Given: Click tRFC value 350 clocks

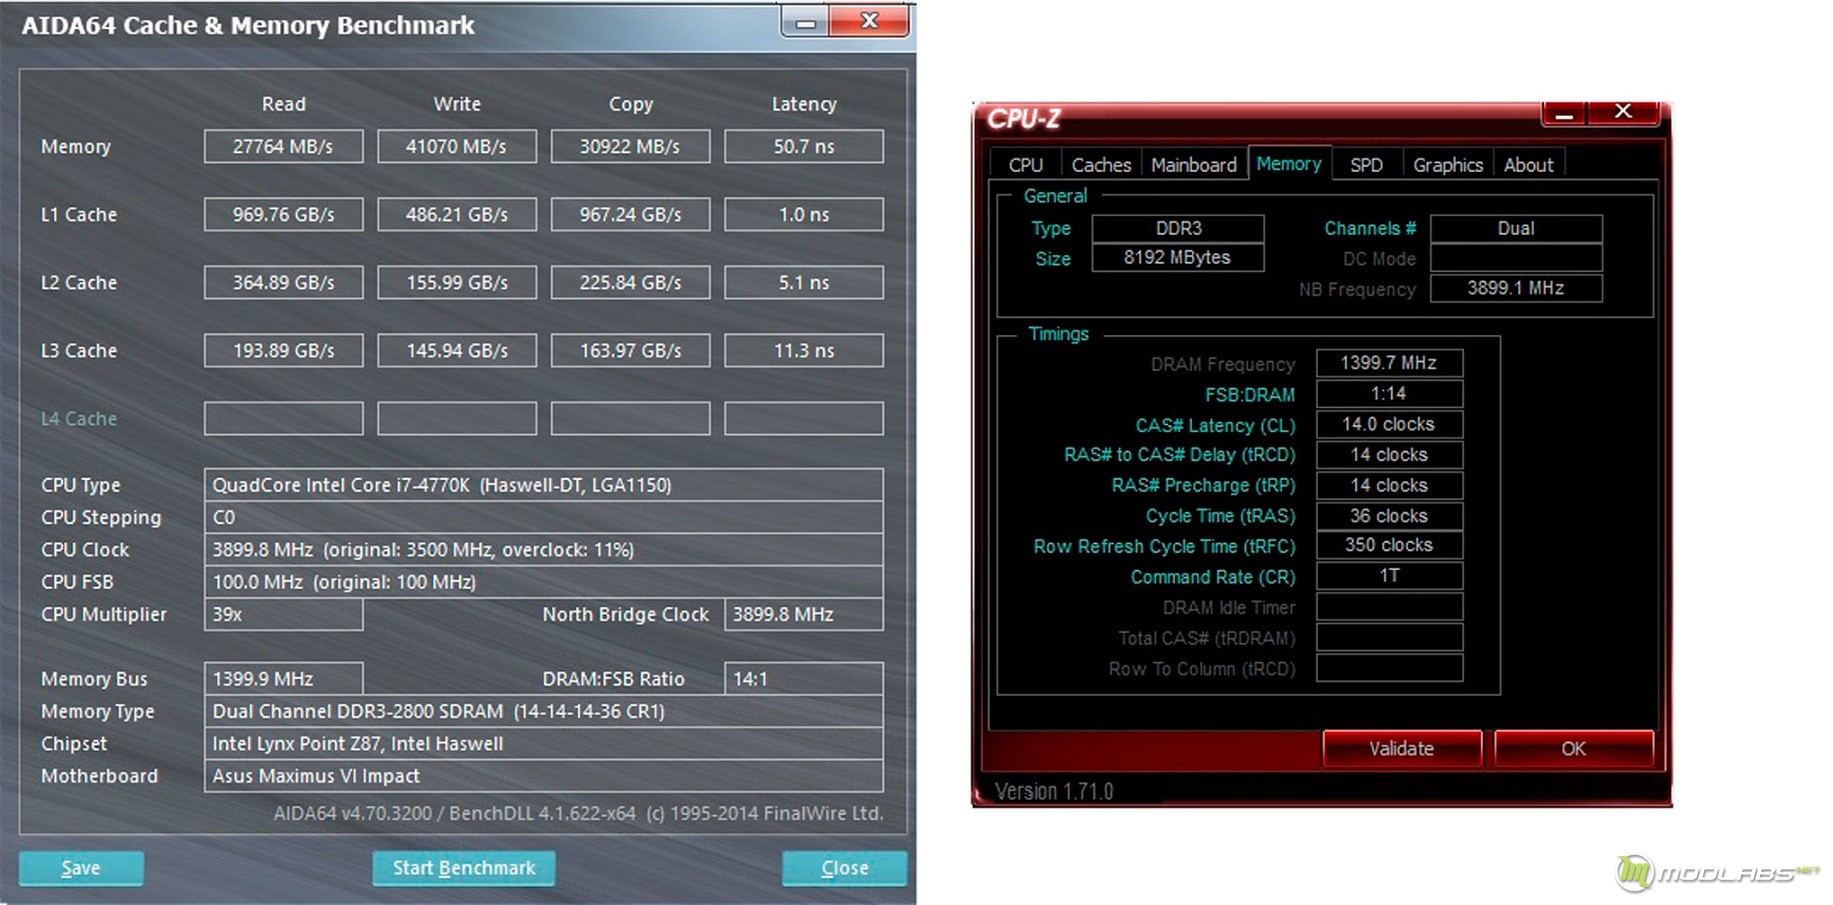Looking at the screenshot, I should coord(1389,545).
